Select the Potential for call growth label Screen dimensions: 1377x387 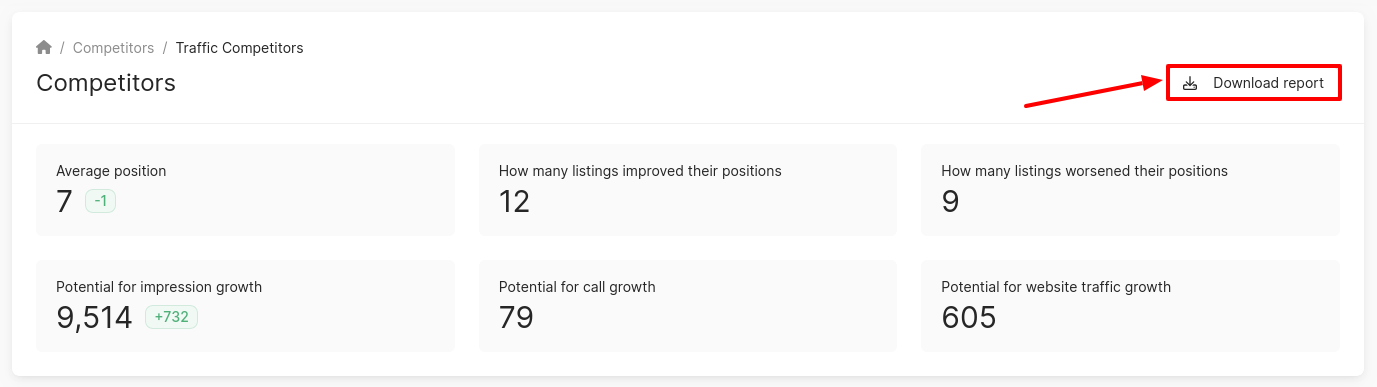[577, 287]
